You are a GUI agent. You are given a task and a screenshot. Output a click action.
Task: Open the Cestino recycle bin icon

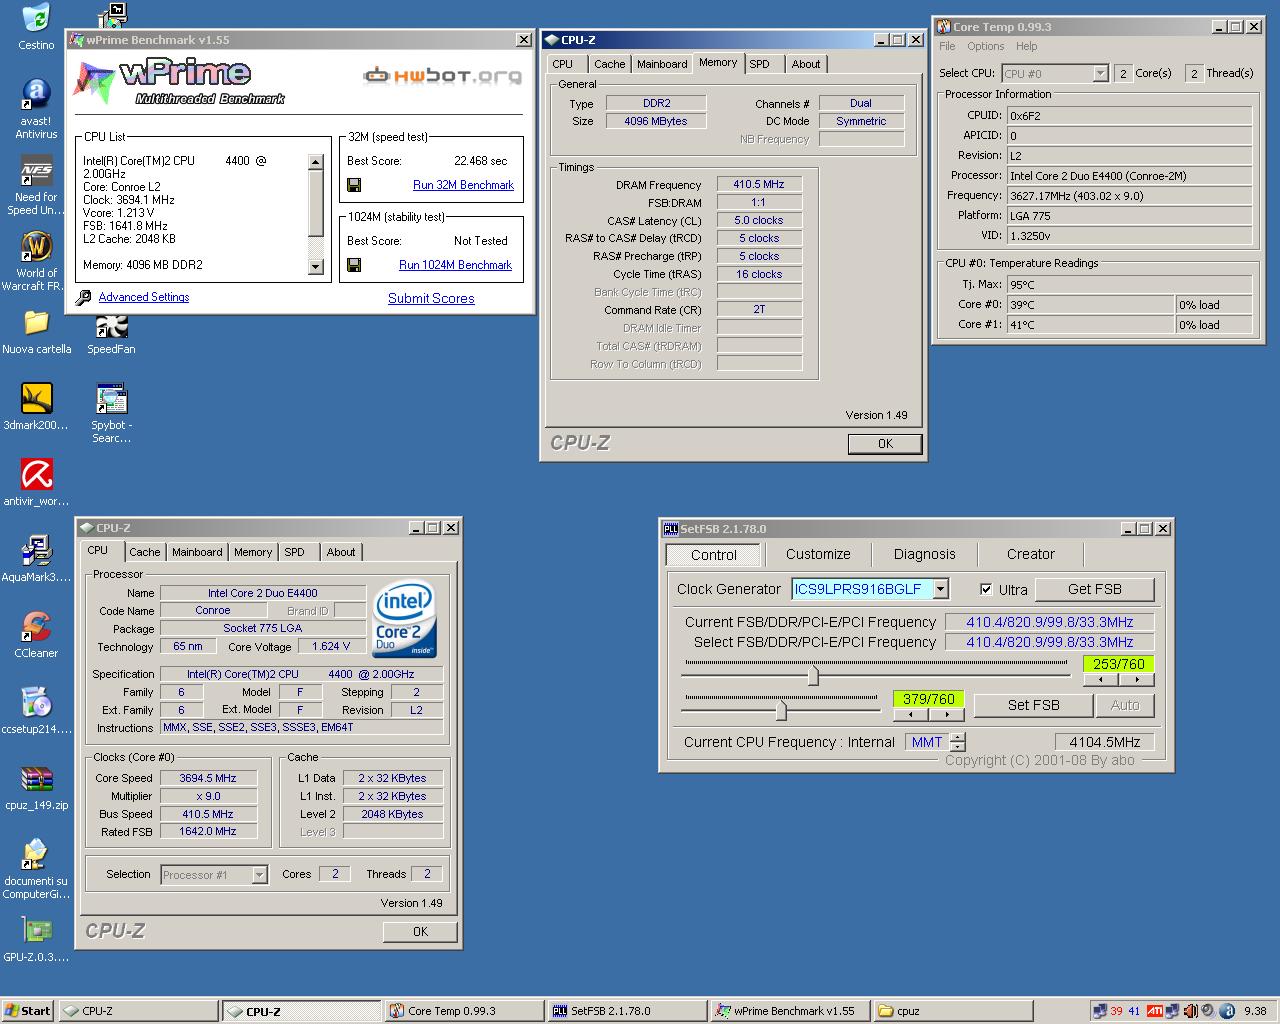pos(36,26)
